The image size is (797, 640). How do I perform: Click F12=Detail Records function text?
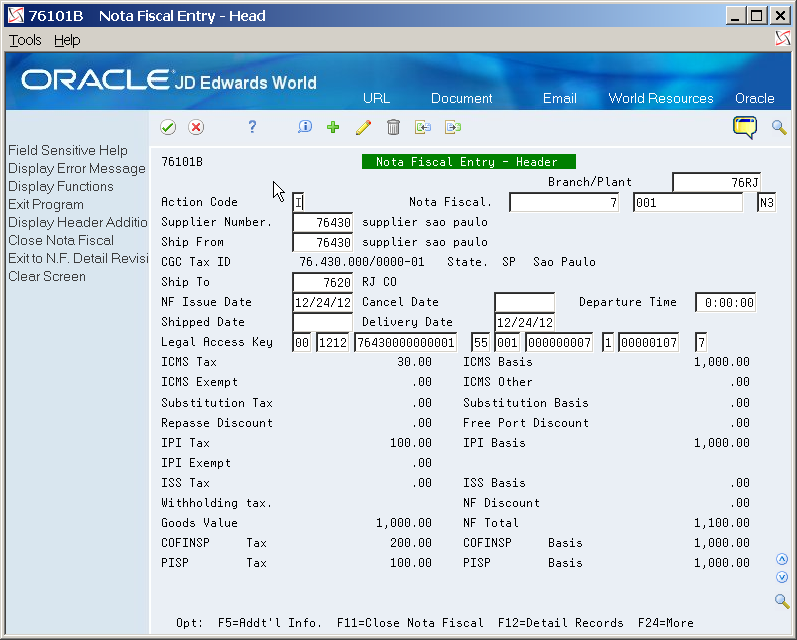(561, 623)
